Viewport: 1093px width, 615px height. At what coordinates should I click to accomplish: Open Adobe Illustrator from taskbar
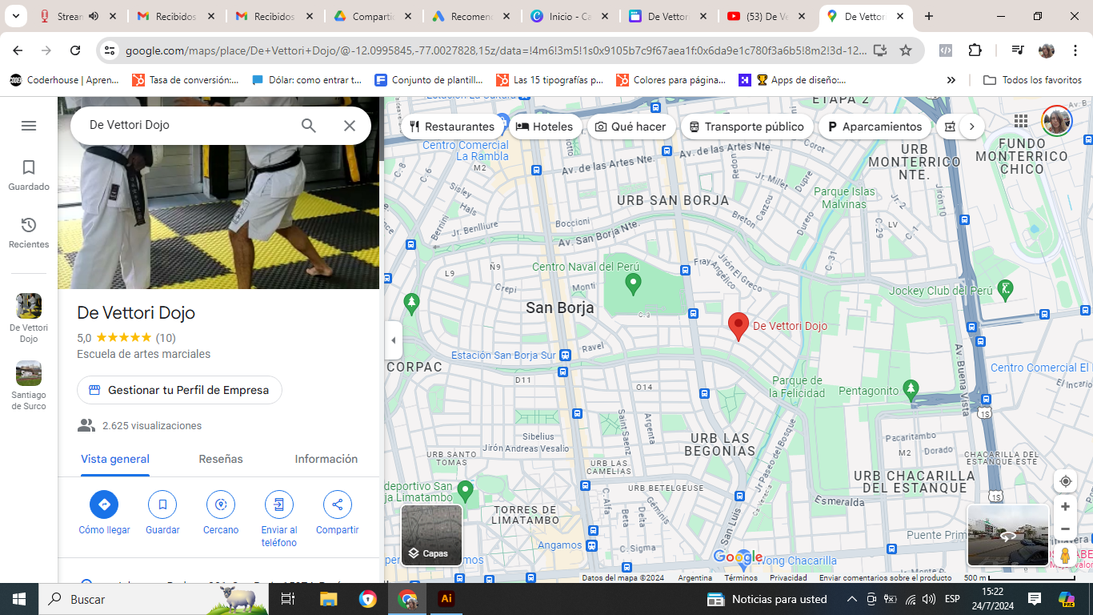pyautogui.click(x=447, y=599)
